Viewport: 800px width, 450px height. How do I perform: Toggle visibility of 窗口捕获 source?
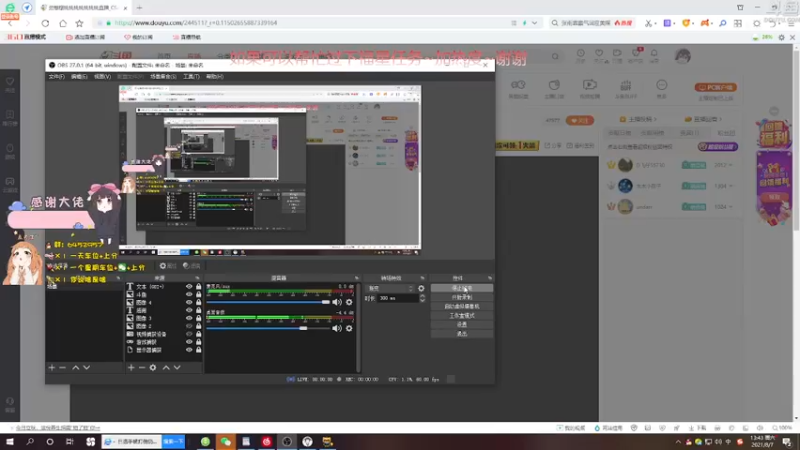[x=189, y=342]
